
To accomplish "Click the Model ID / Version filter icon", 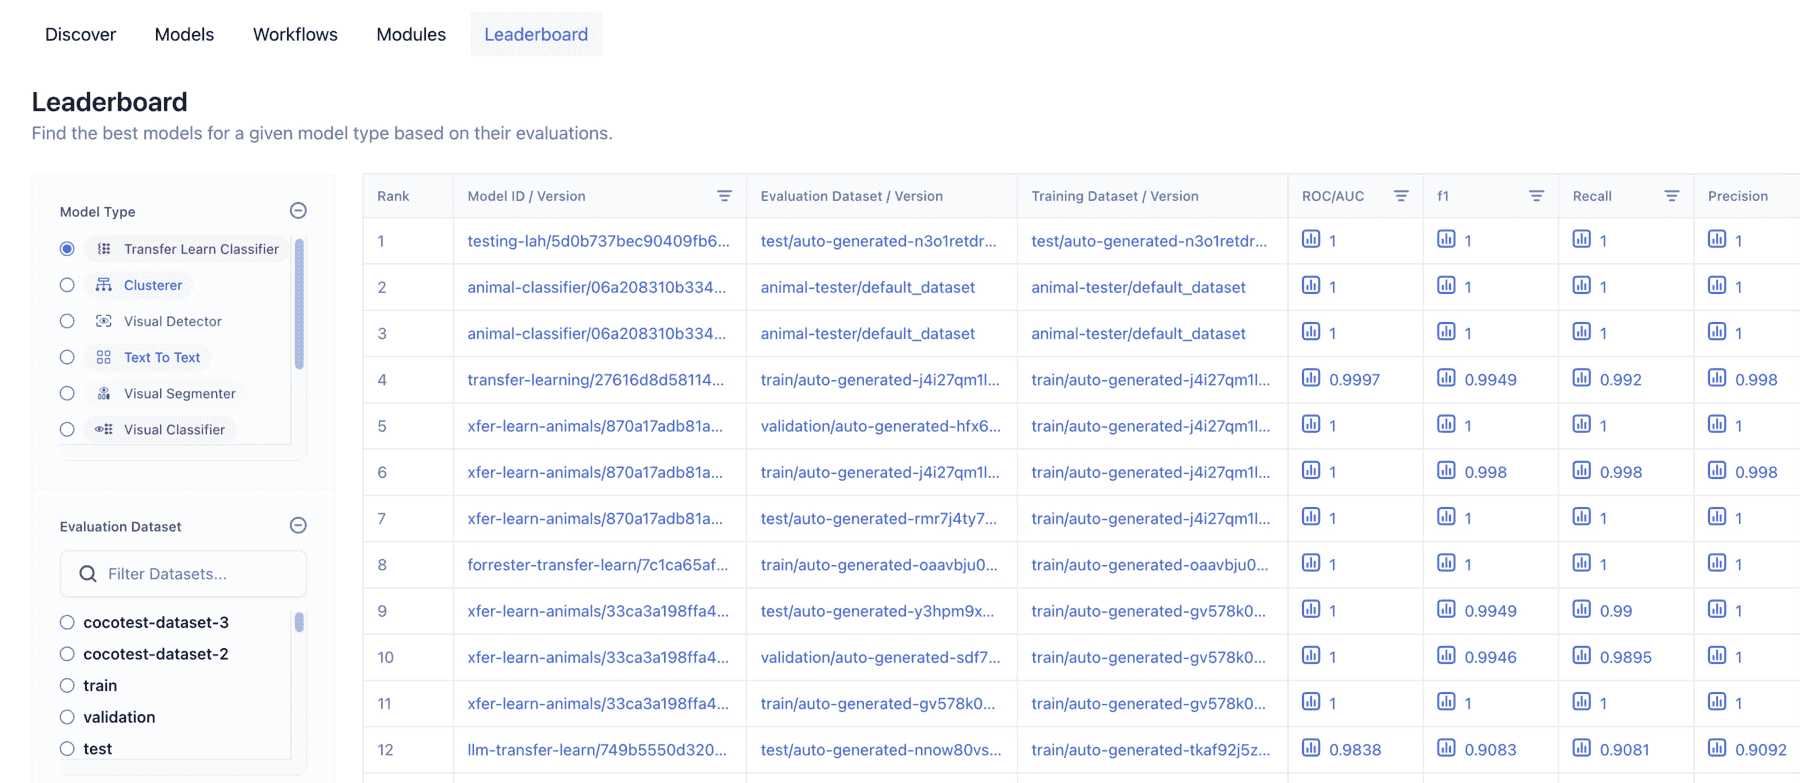I will coord(724,196).
